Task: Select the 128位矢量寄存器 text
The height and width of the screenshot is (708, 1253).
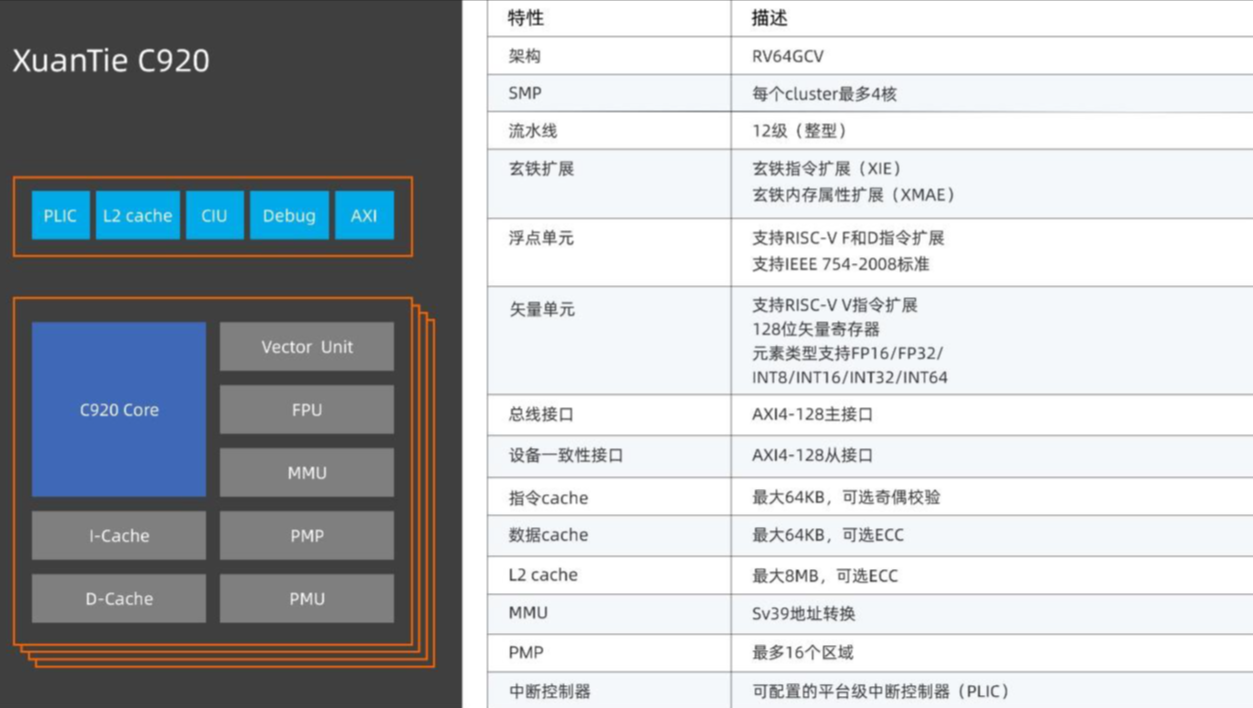Action: point(816,329)
